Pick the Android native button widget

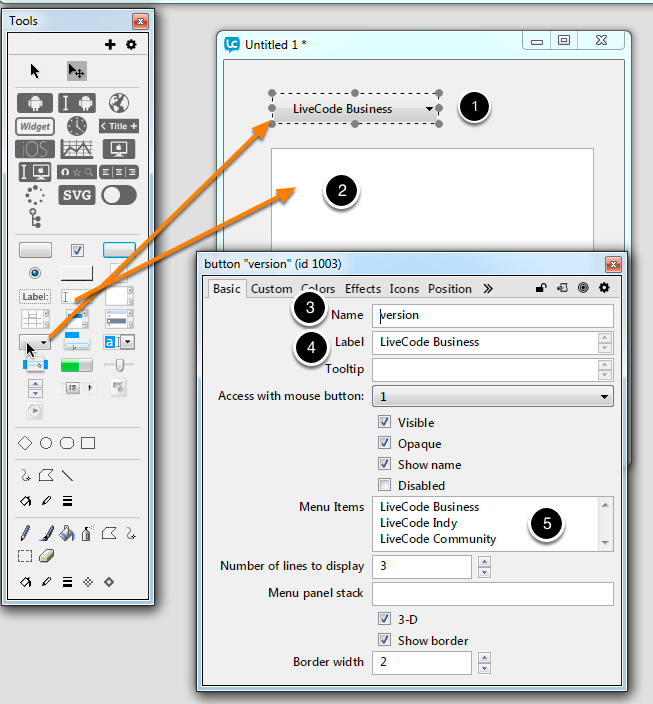[x=35, y=103]
